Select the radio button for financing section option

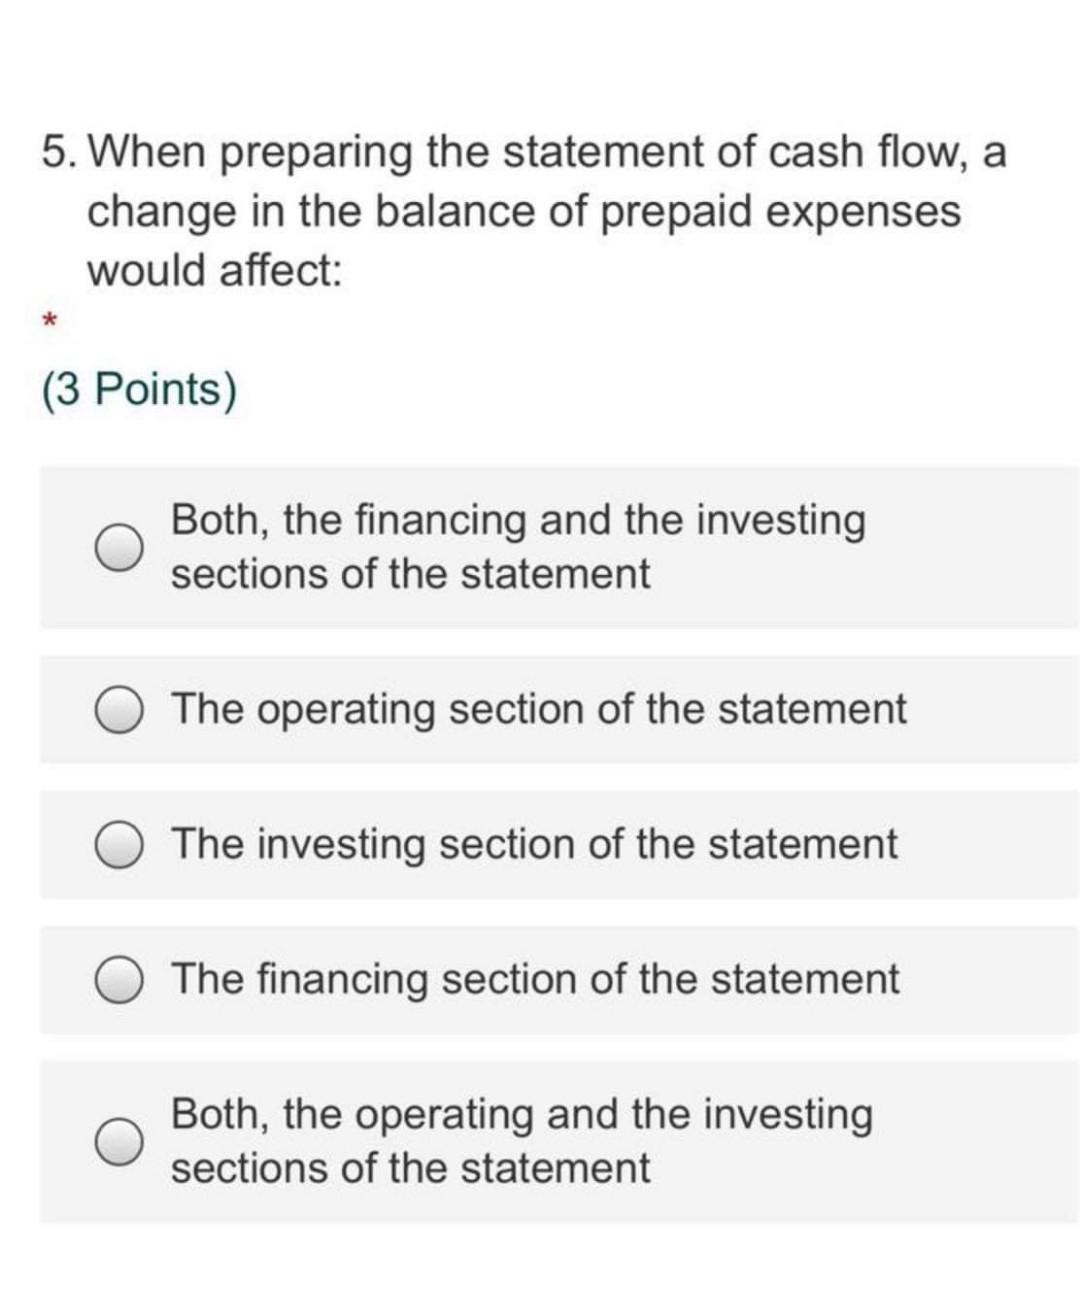tap(118, 981)
